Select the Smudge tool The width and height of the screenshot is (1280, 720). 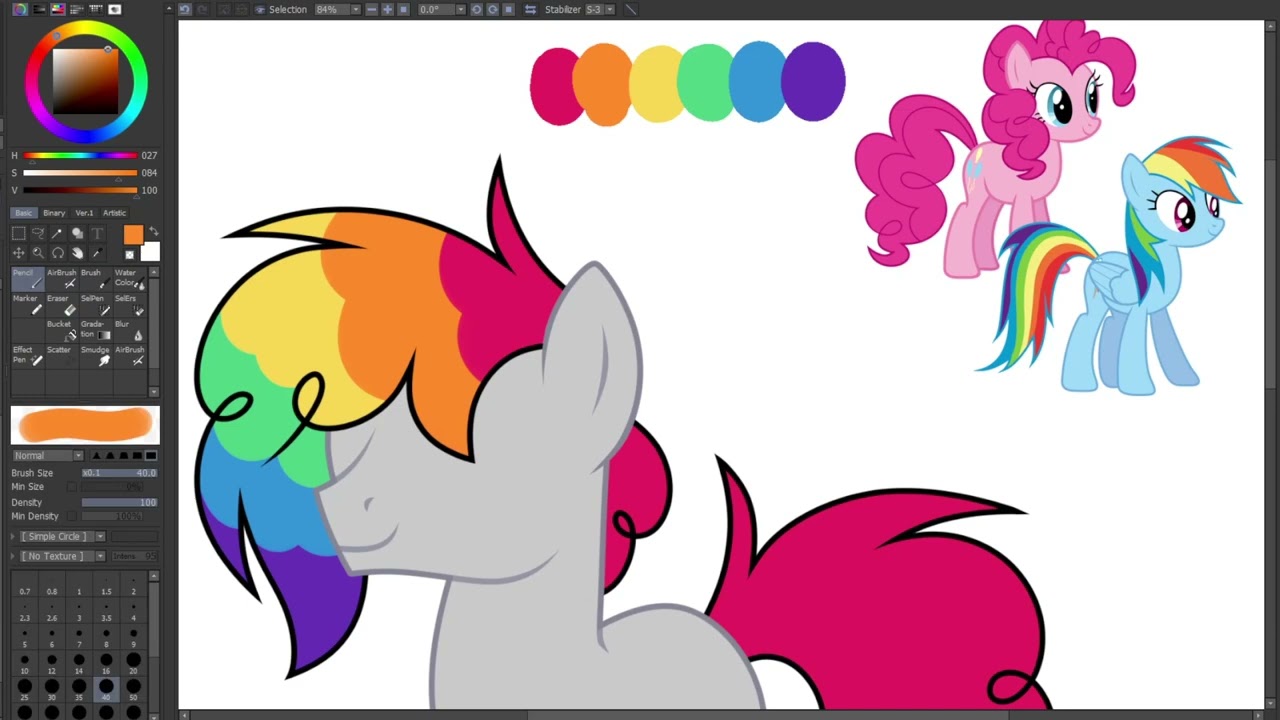pos(96,356)
